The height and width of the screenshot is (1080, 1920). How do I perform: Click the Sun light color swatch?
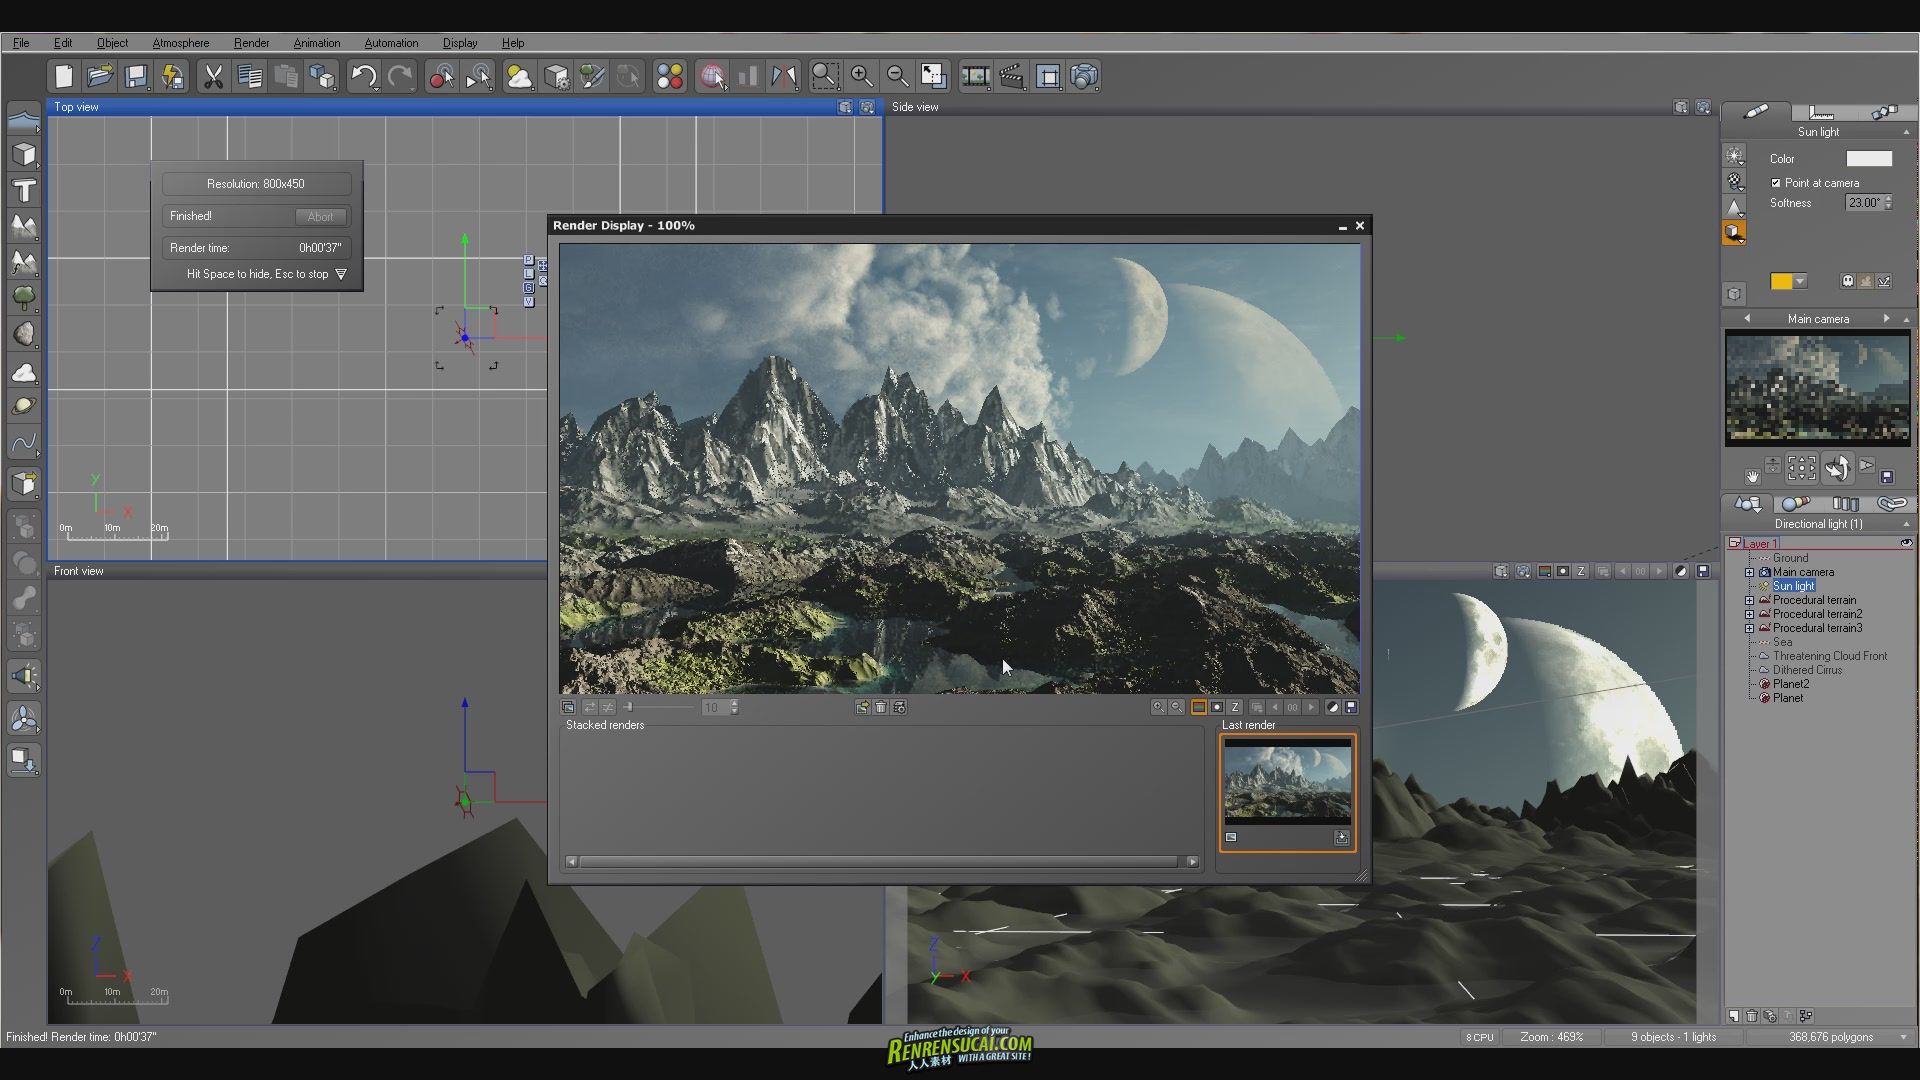(1869, 157)
